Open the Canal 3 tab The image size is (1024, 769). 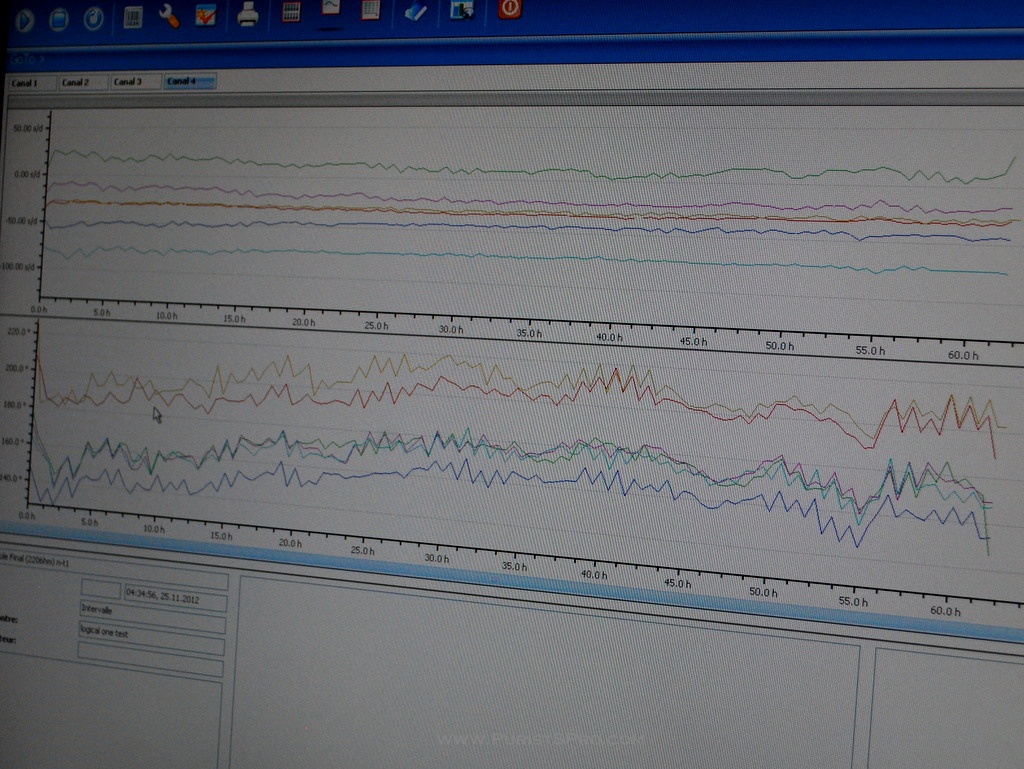135,82
